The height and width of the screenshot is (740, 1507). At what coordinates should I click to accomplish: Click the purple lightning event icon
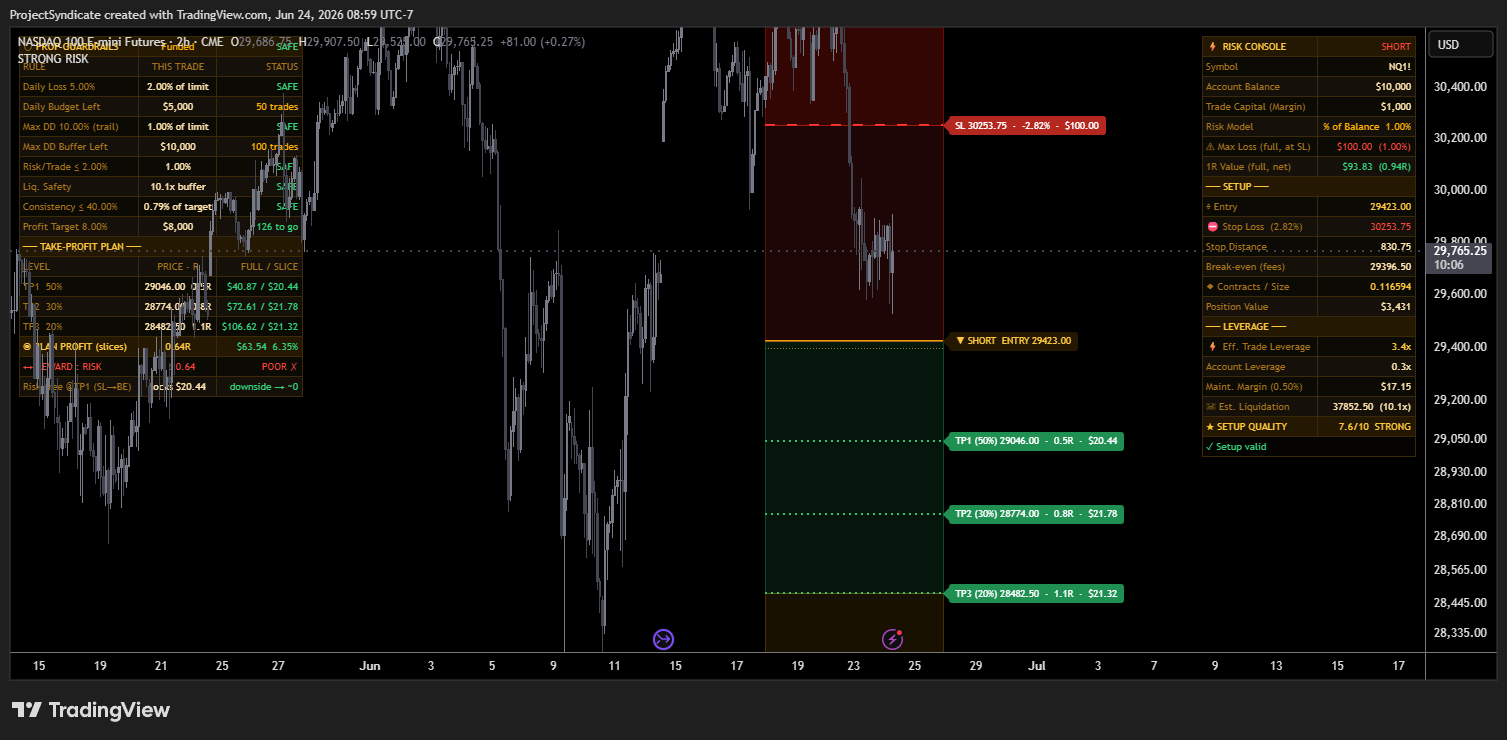point(892,639)
